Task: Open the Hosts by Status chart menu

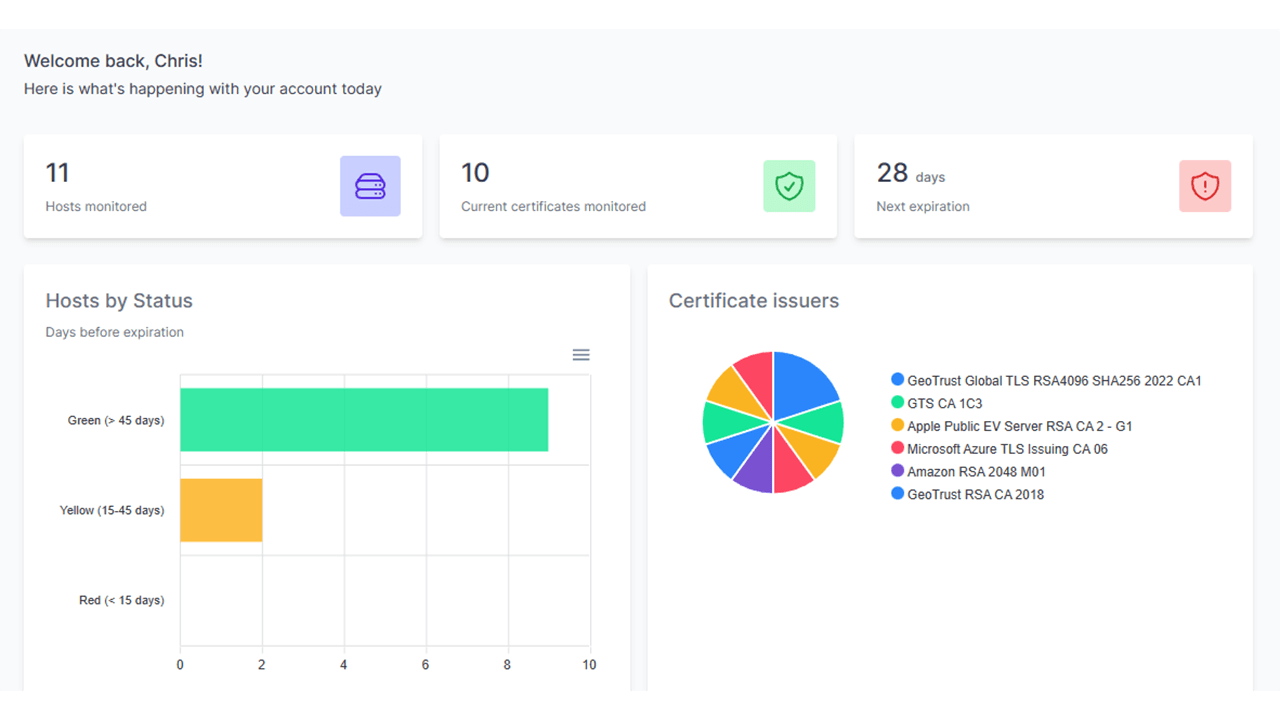Action: point(581,355)
